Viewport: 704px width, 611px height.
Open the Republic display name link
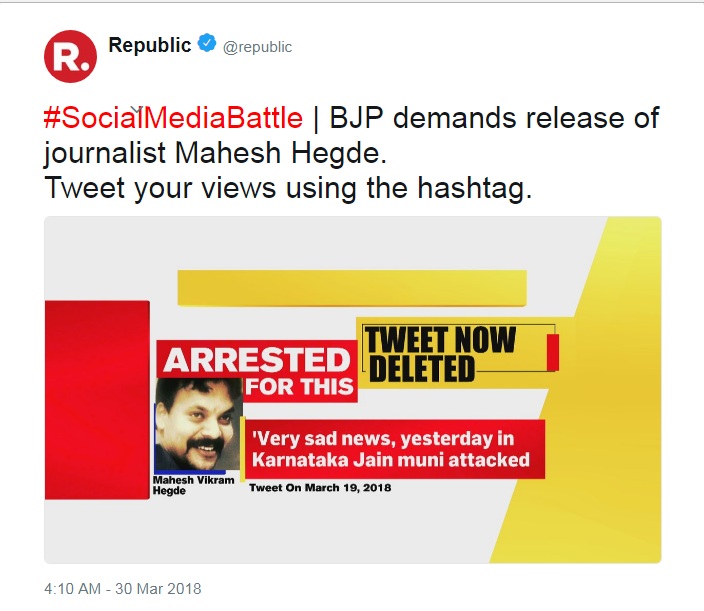click(150, 45)
